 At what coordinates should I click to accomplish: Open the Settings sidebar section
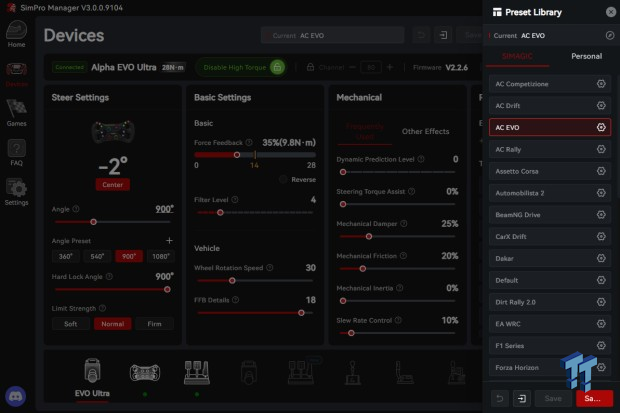pyautogui.click(x=16, y=192)
